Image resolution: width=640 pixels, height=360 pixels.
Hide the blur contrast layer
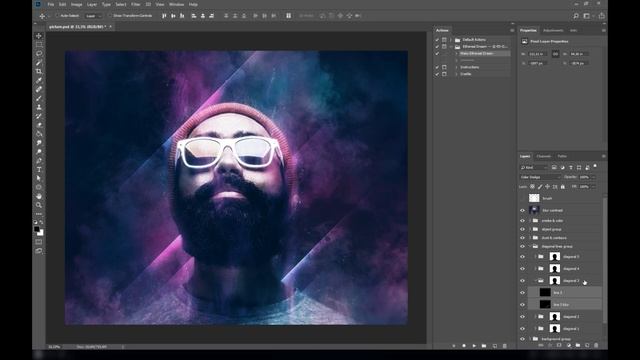click(522, 210)
